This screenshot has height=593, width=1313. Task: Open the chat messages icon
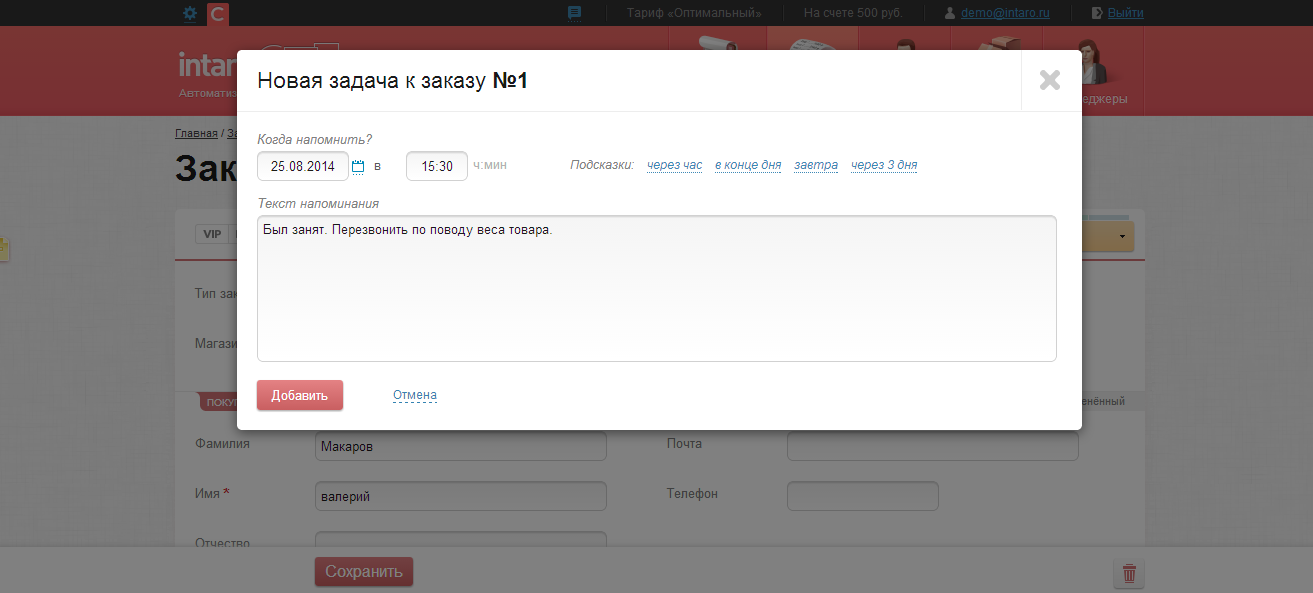pyautogui.click(x=574, y=13)
